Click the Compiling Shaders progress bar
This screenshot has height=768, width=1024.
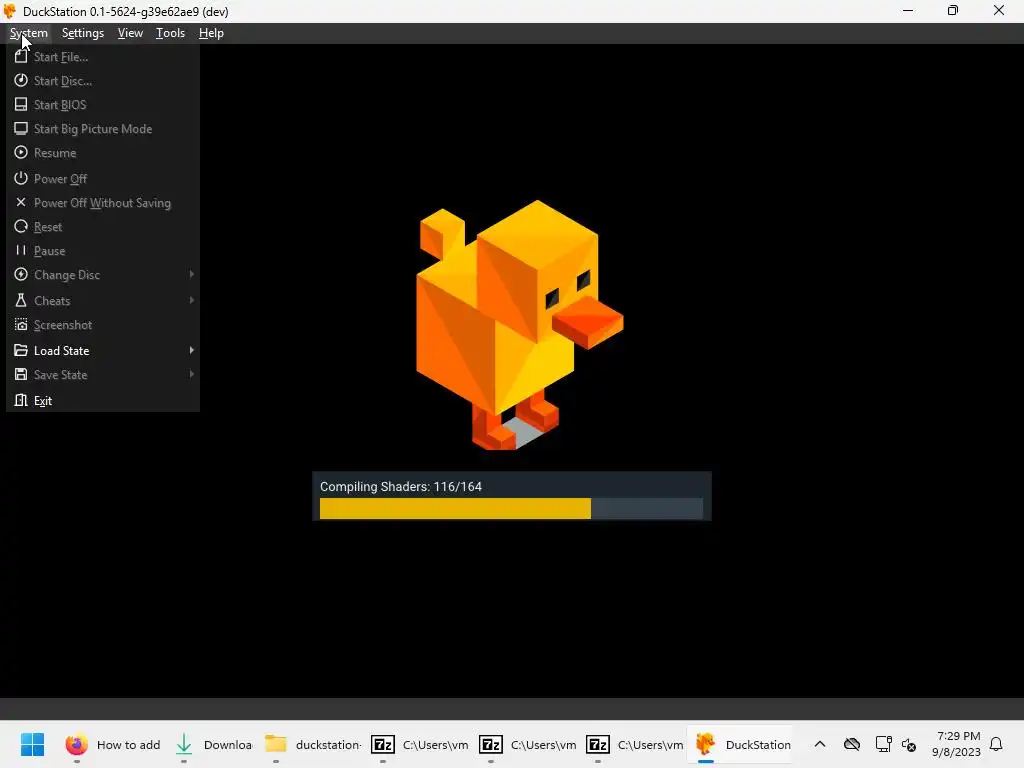(511, 509)
